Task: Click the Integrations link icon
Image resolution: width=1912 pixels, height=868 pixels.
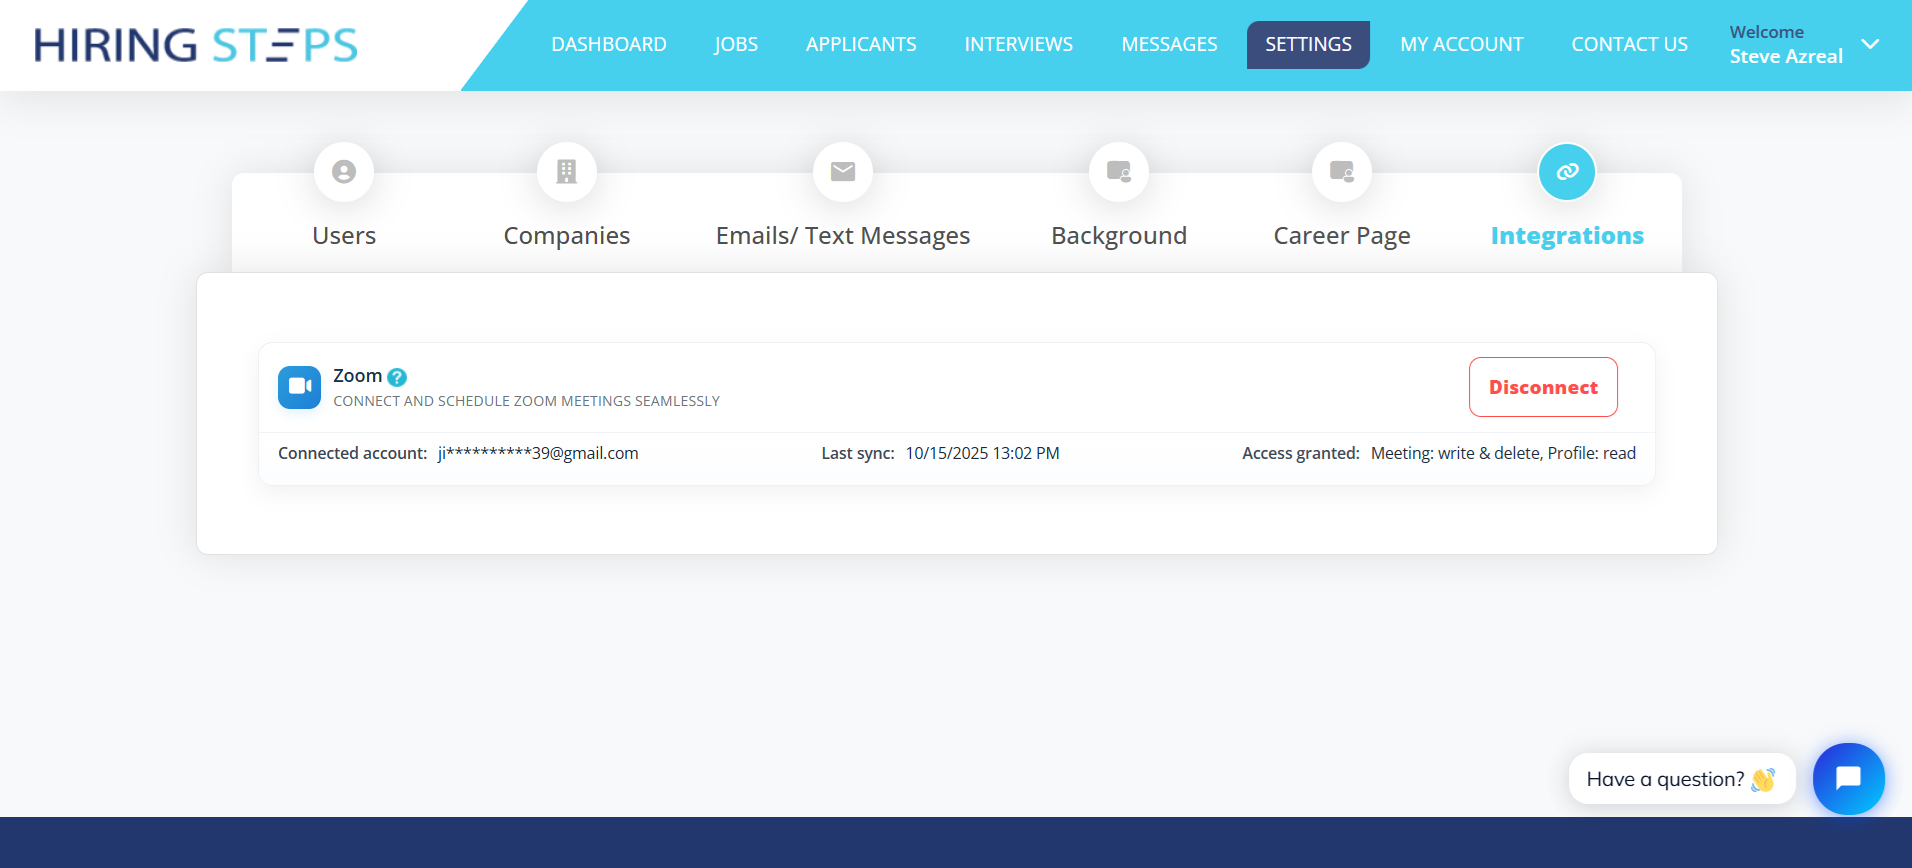Action: 1567,172
